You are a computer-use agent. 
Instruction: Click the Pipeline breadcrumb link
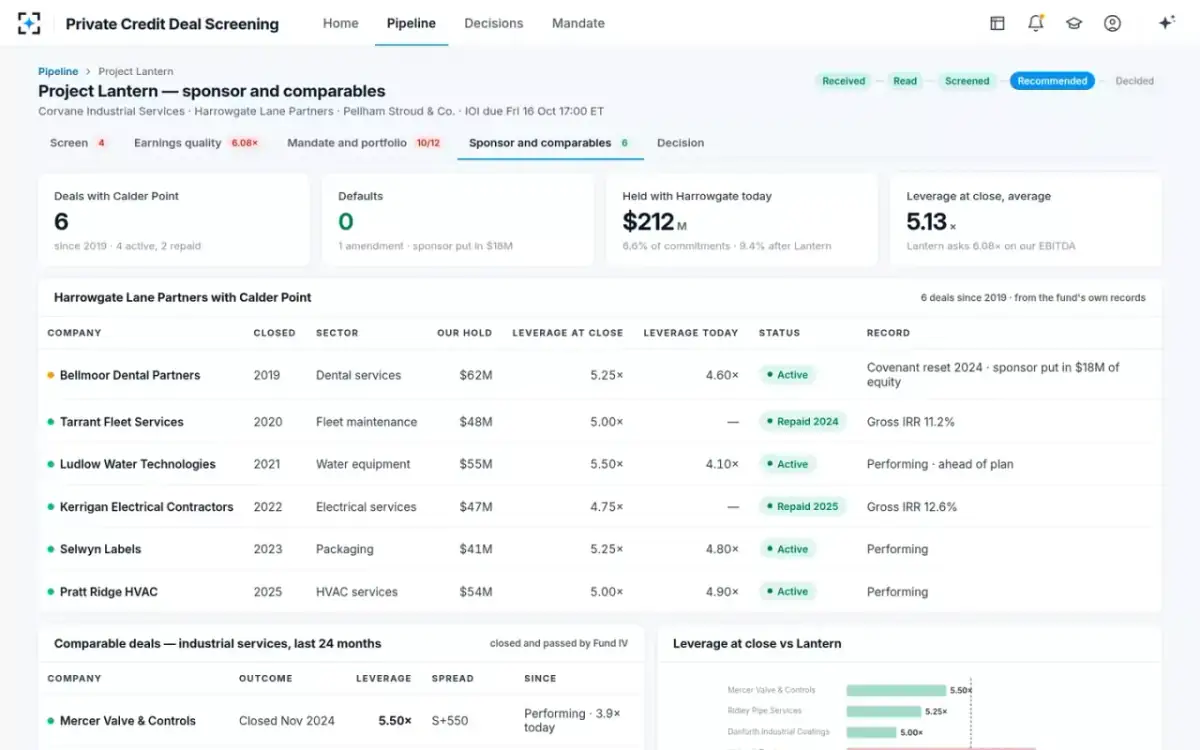58,71
